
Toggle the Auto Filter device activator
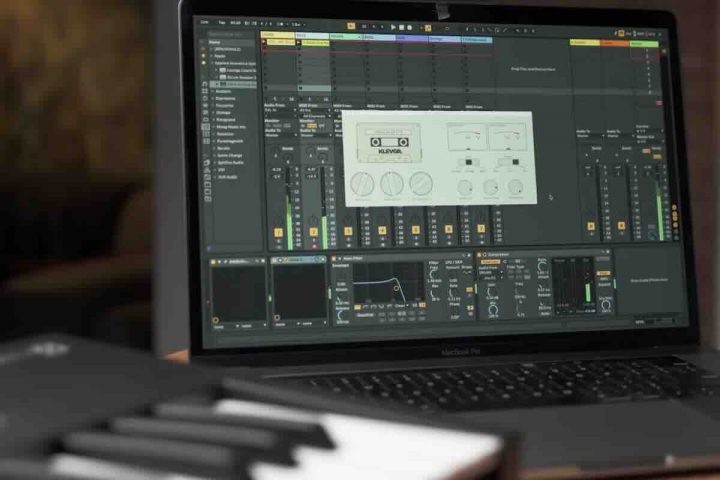pos(334,259)
